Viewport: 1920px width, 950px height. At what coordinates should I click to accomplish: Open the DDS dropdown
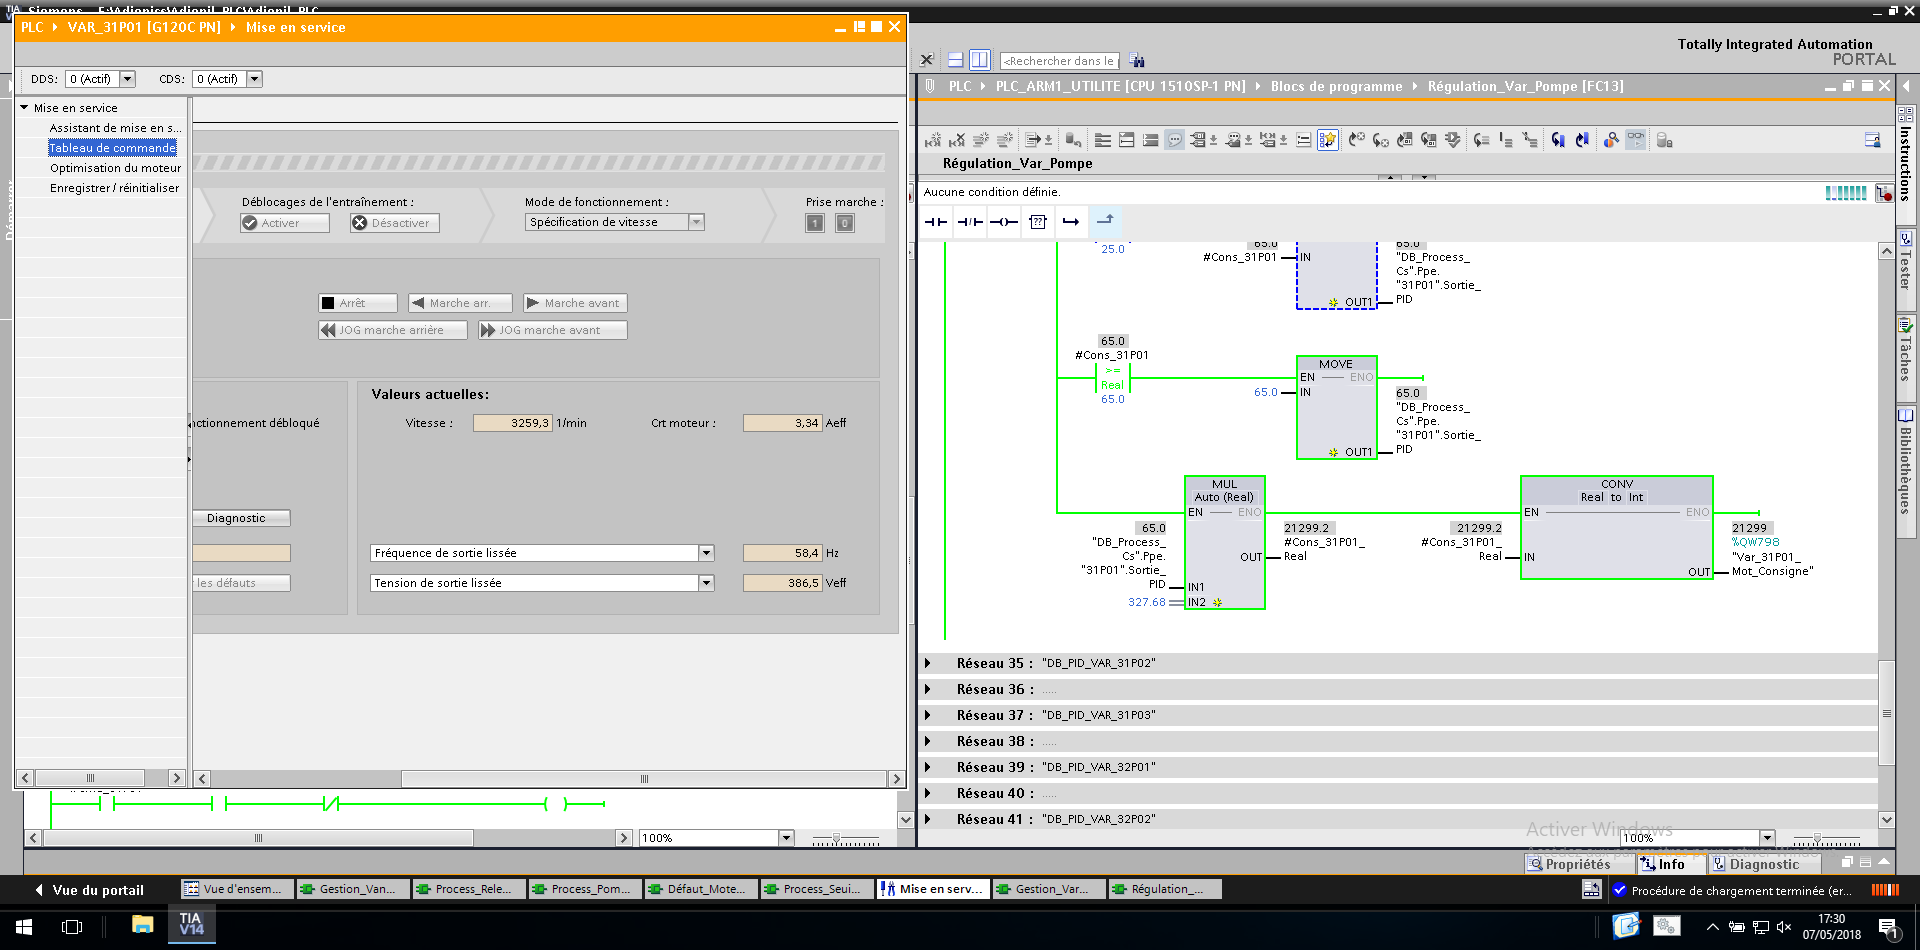(x=127, y=79)
